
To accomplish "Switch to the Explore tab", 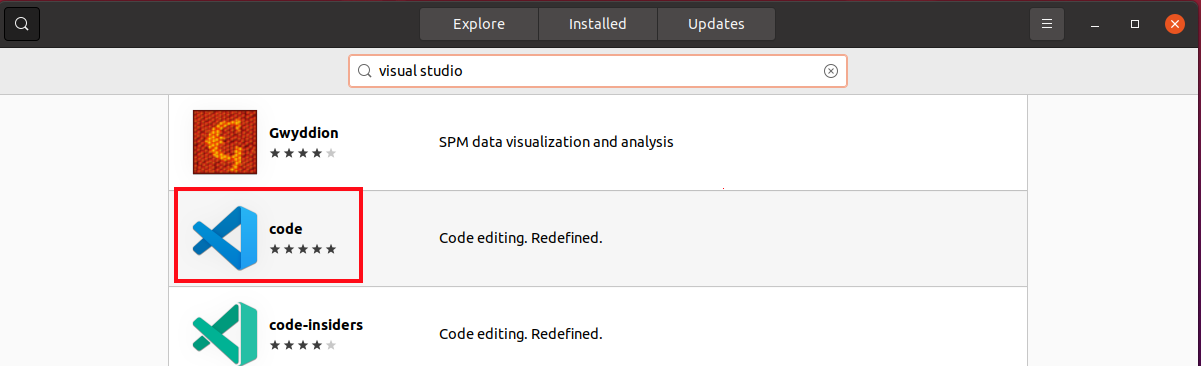I will (x=479, y=23).
